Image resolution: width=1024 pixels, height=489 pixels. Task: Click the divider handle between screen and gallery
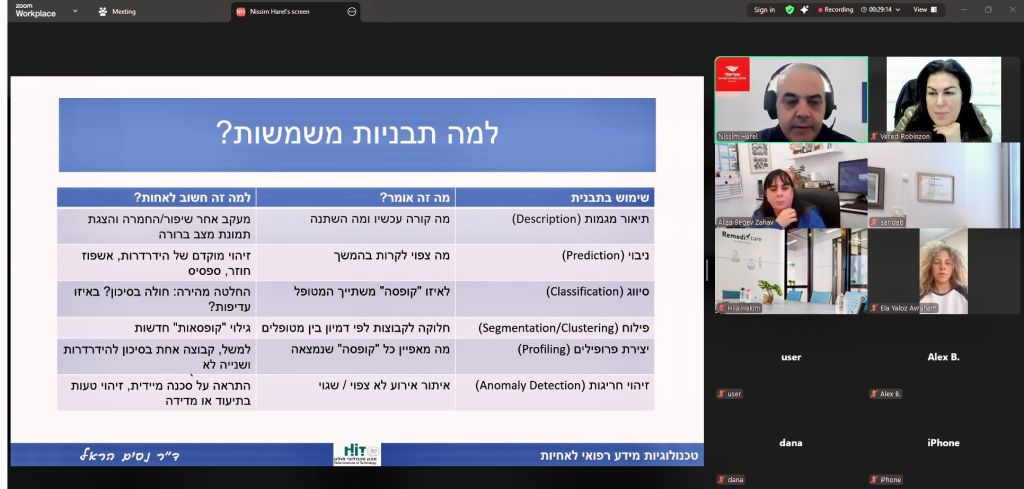click(706, 270)
